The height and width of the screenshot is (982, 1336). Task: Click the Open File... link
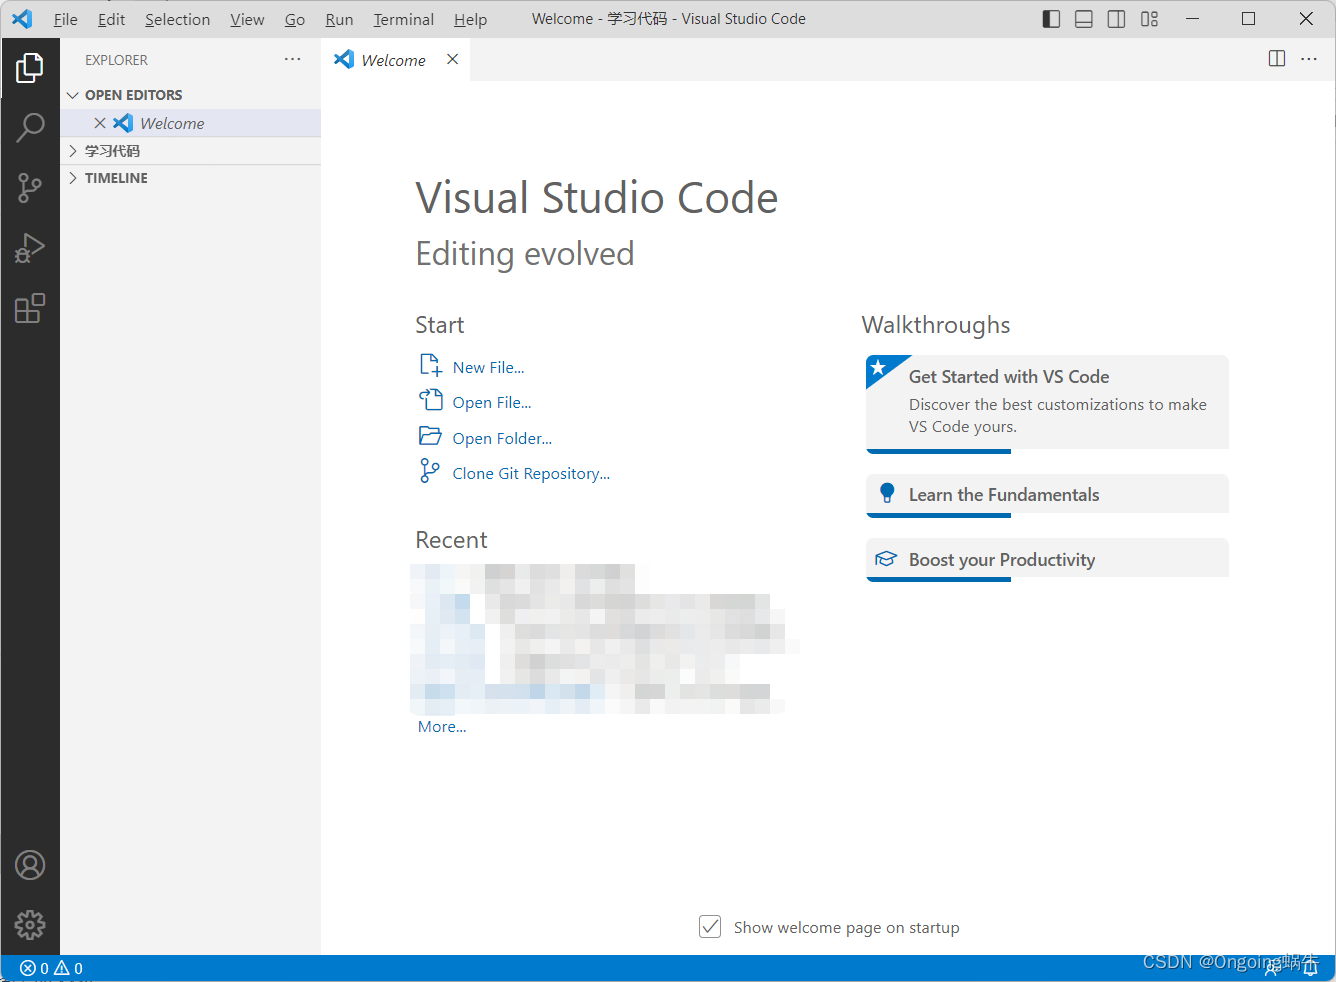click(492, 402)
